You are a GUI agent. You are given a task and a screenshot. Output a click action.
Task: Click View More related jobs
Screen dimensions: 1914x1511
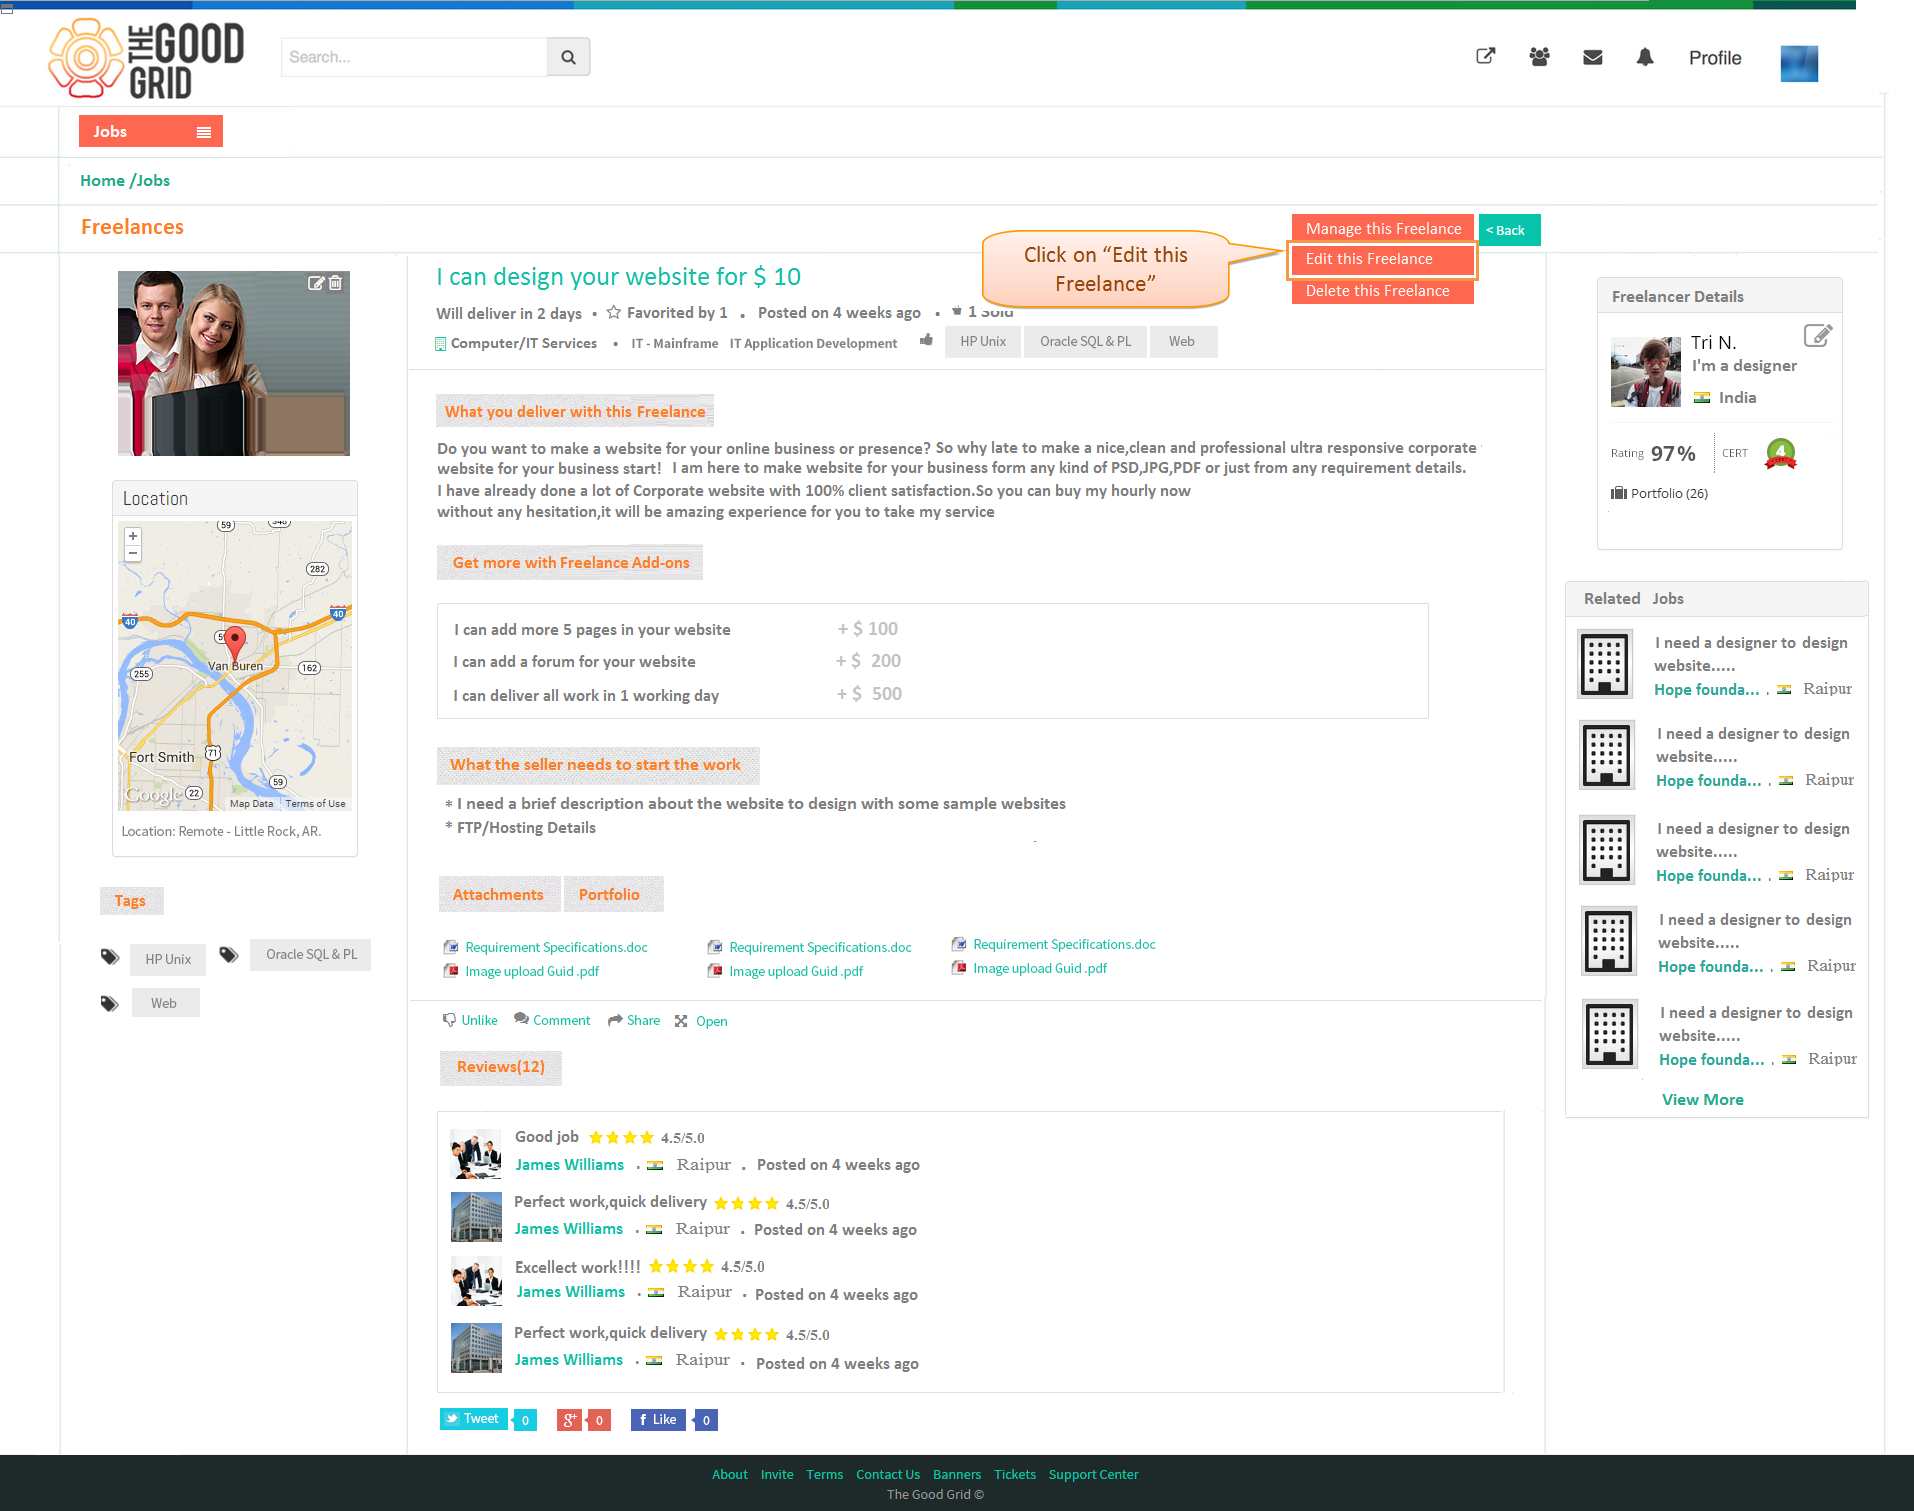click(x=1703, y=1099)
